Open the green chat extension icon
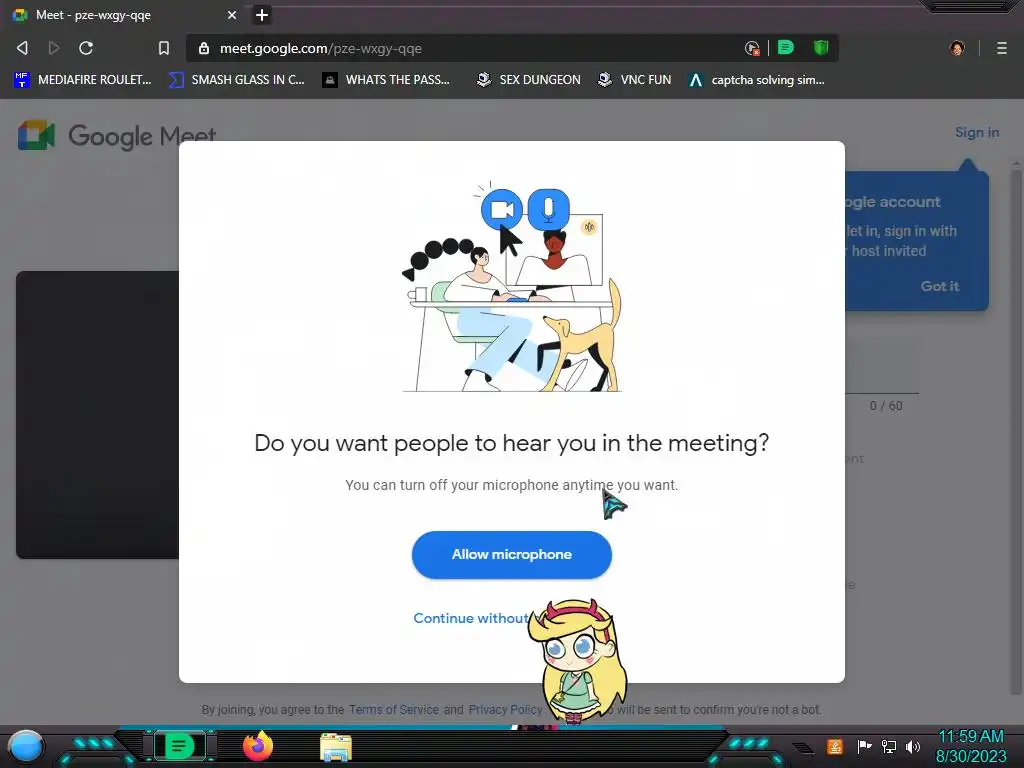Image resolution: width=1024 pixels, height=768 pixels. tap(786, 48)
